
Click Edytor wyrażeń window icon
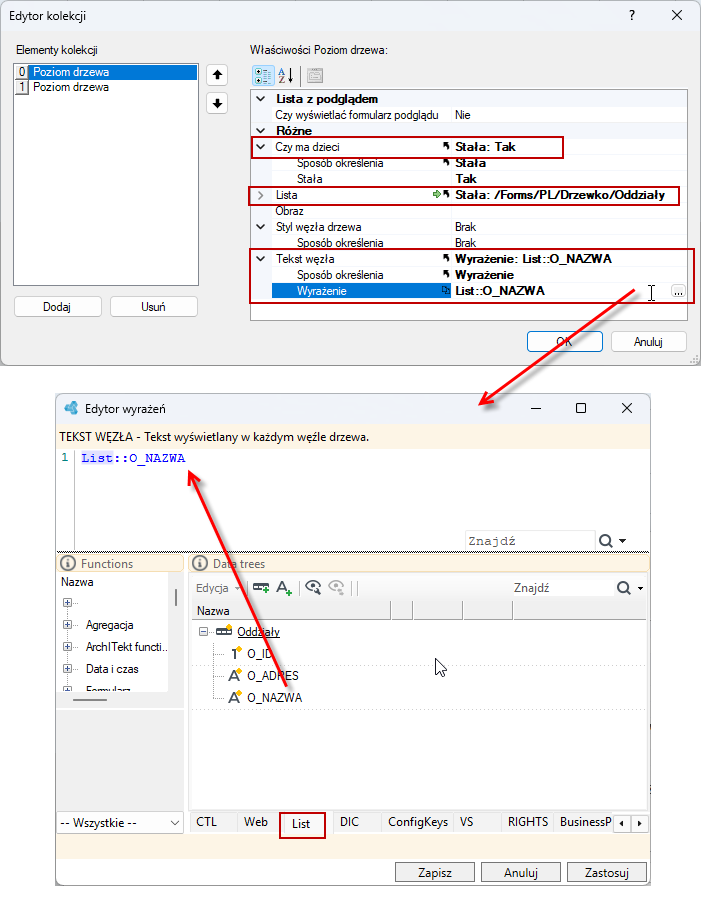pos(72,408)
